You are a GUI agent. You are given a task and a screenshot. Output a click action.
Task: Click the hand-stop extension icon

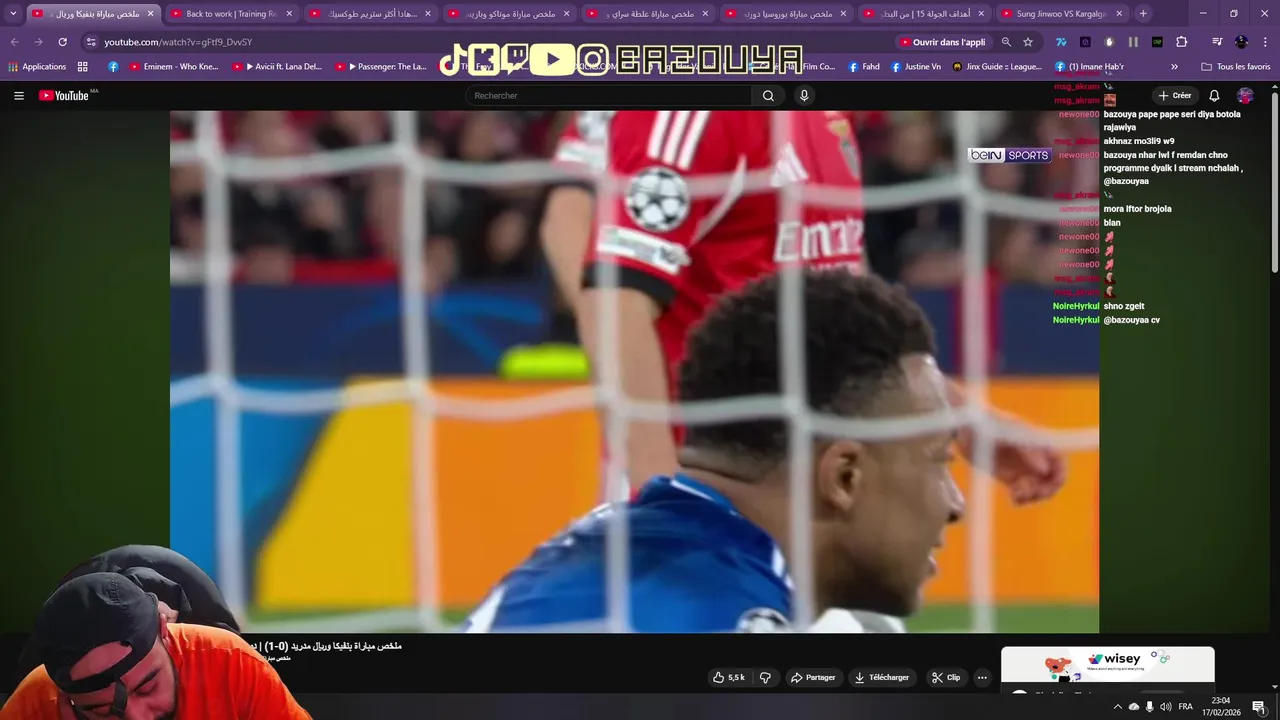click(1109, 42)
